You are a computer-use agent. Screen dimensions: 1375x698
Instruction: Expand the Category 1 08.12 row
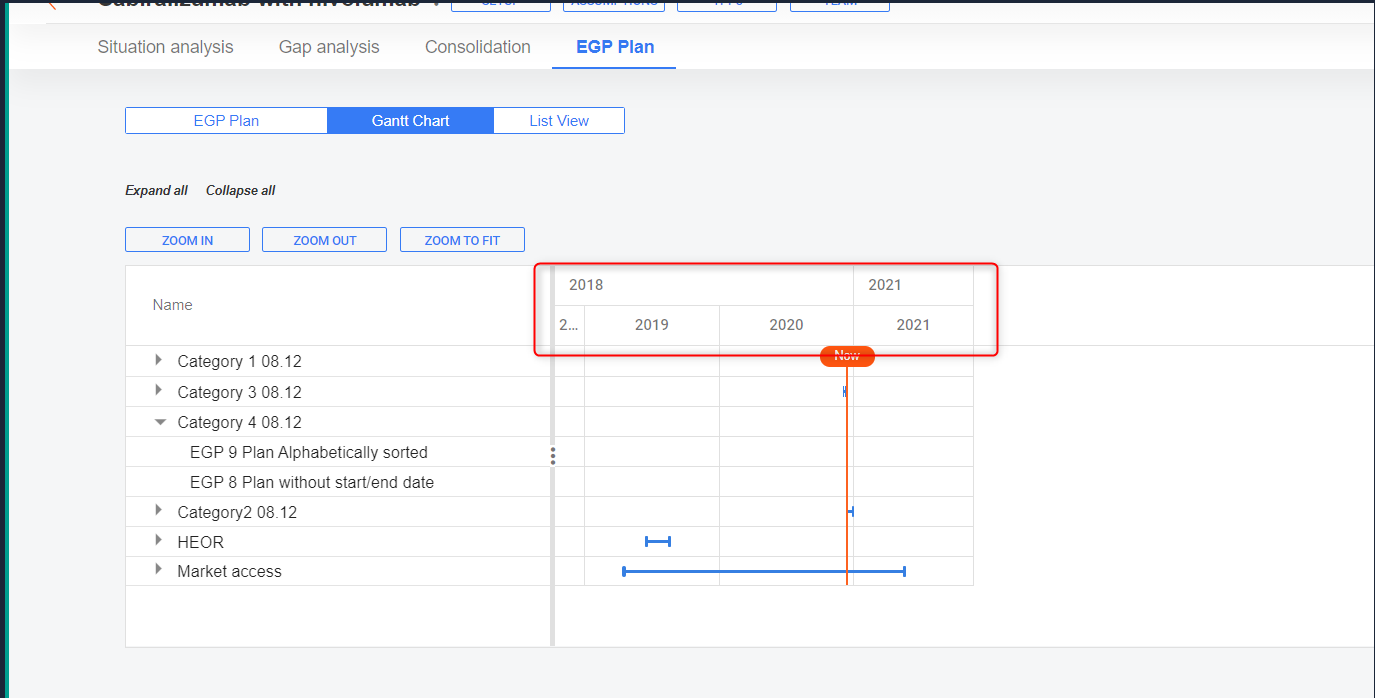[159, 360]
